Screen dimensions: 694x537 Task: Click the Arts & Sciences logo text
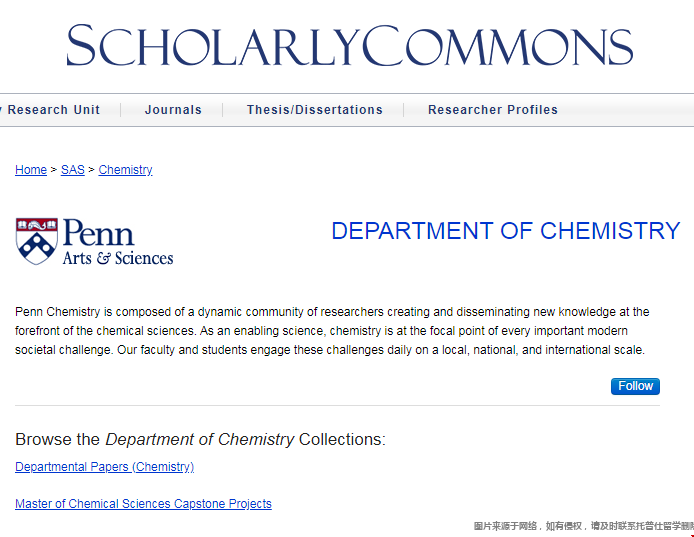(118, 258)
